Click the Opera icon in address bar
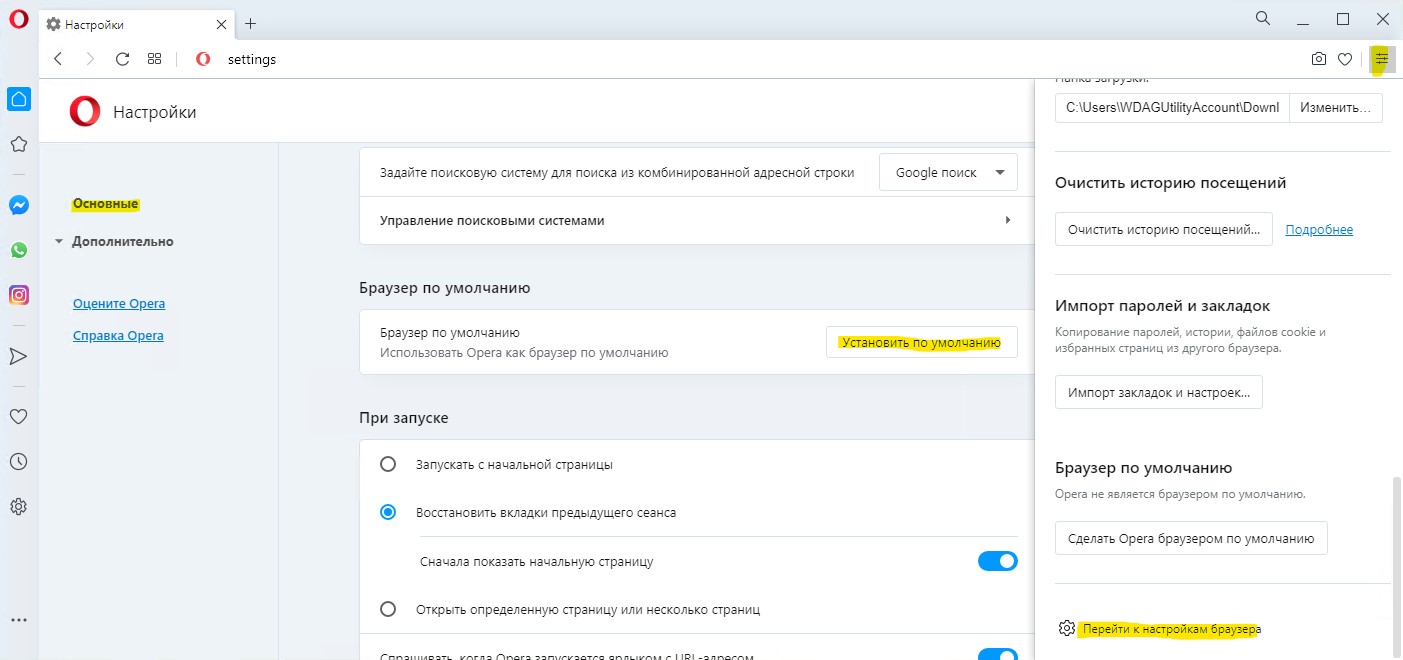 click(203, 59)
